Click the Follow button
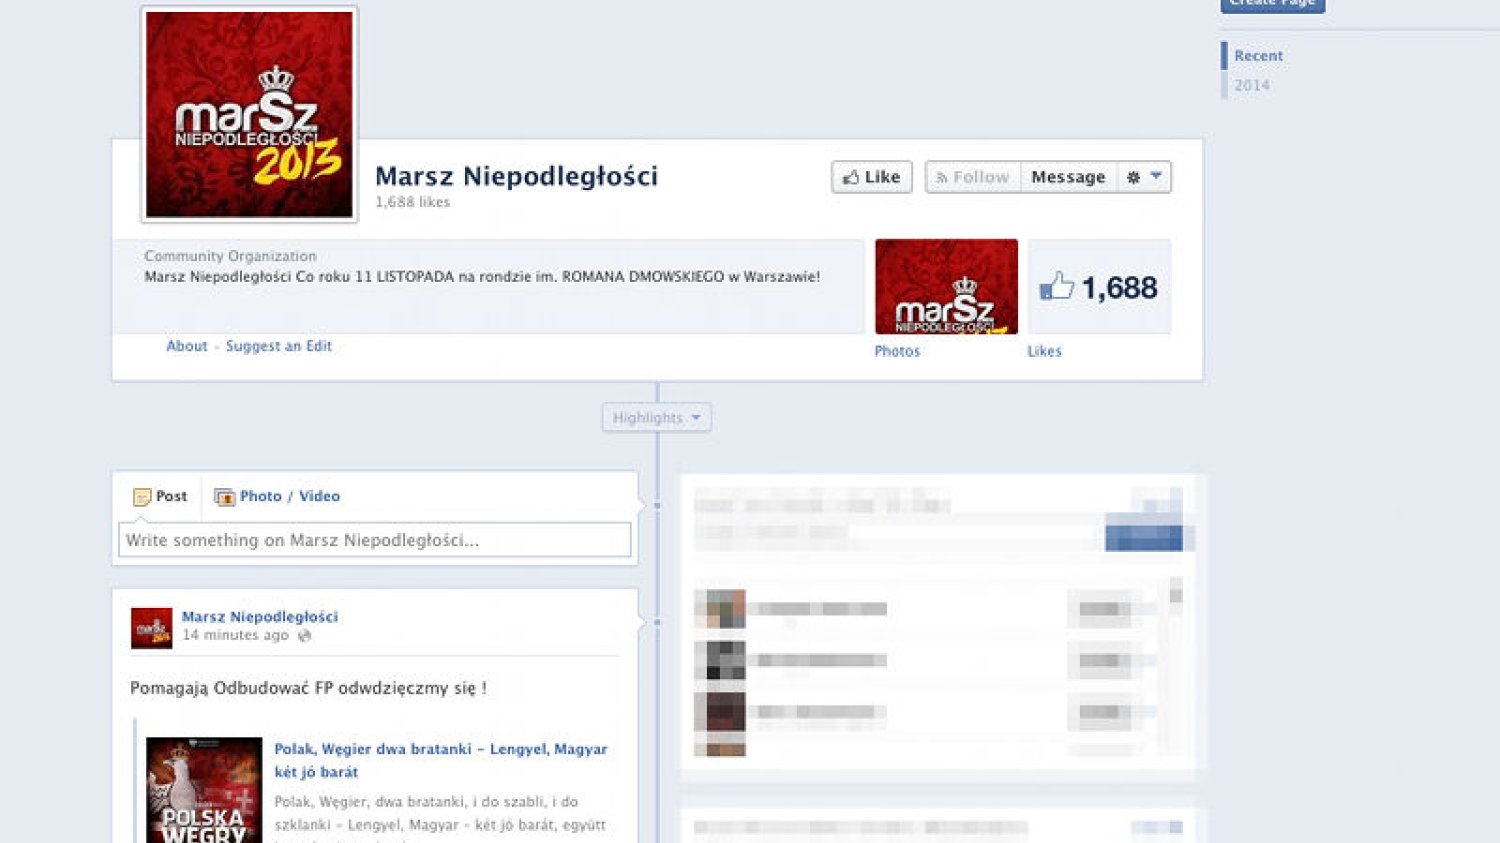Viewport: 1500px width, 843px height. pyautogui.click(x=973, y=177)
